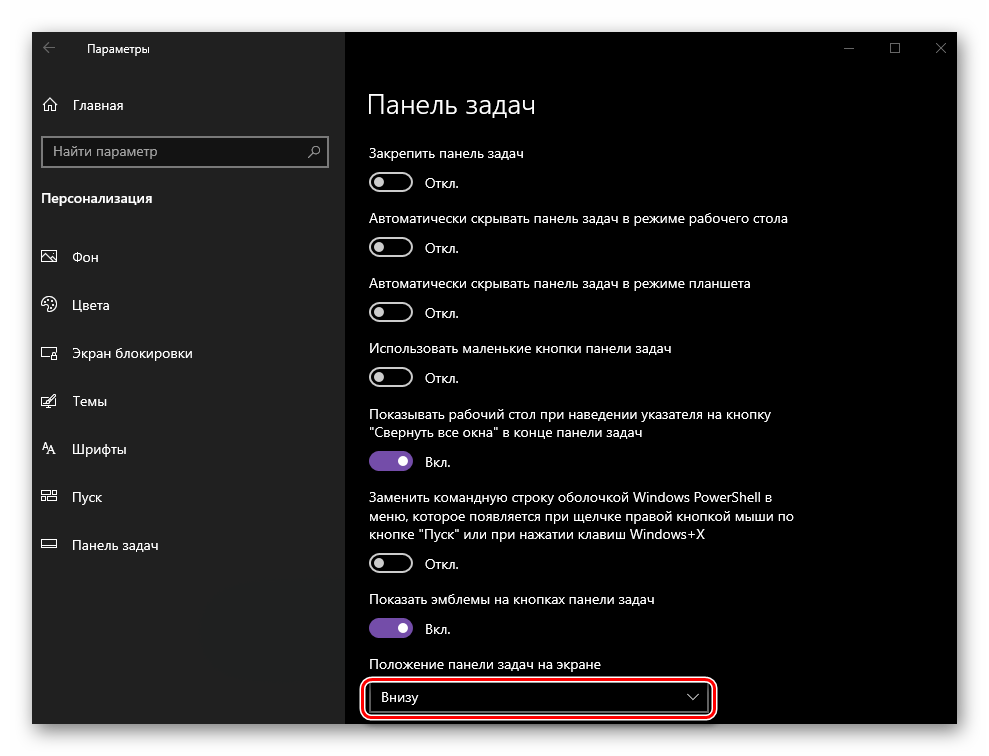Click the chevron arrow in the position combo box
This screenshot has height=756, width=989.
[693, 697]
